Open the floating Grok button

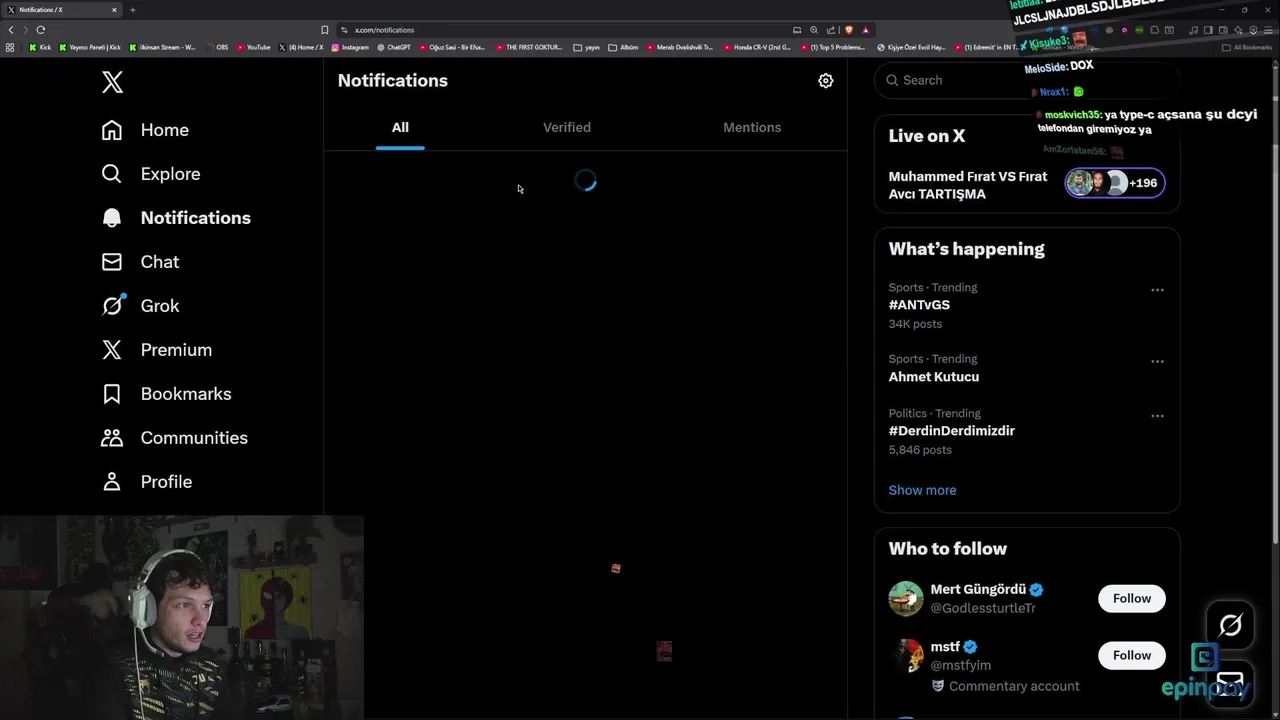[1230, 625]
